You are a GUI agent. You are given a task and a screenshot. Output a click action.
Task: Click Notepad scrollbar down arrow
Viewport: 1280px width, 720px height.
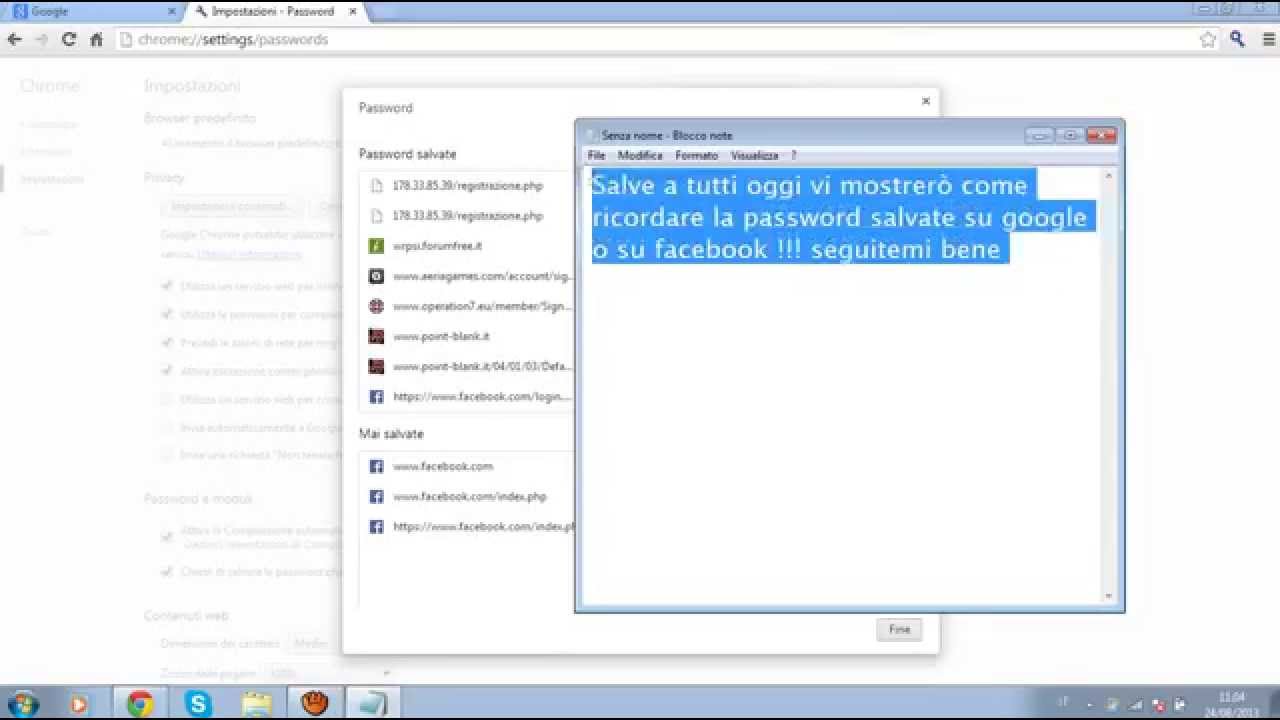click(x=1108, y=596)
